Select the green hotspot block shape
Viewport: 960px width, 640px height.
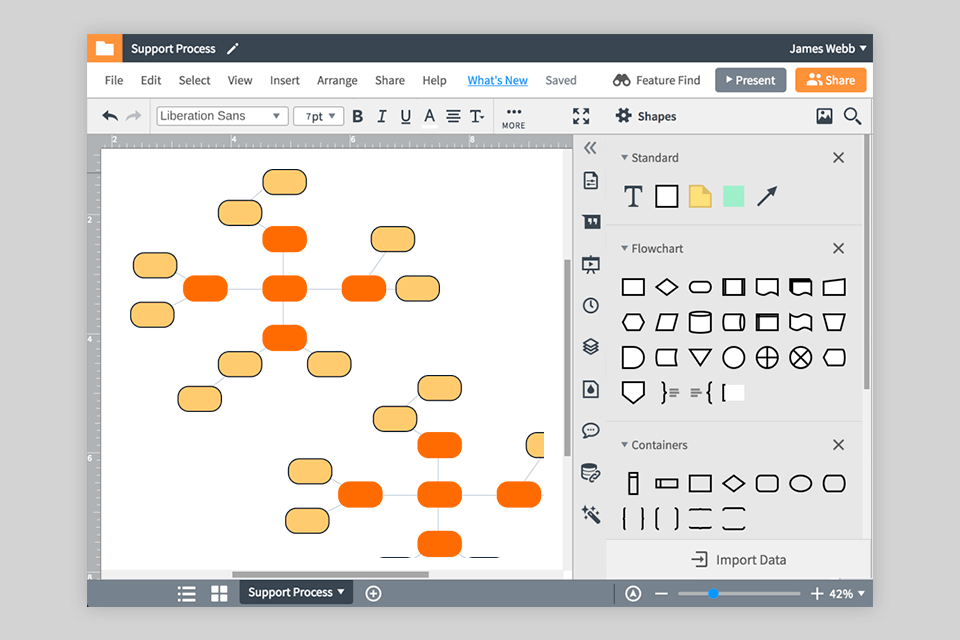(x=733, y=197)
